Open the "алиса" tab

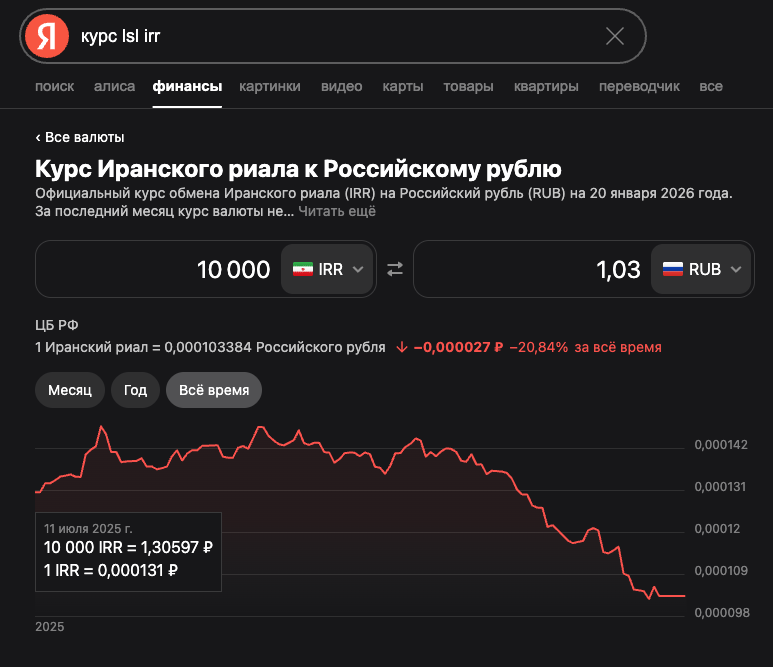(114, 86)
